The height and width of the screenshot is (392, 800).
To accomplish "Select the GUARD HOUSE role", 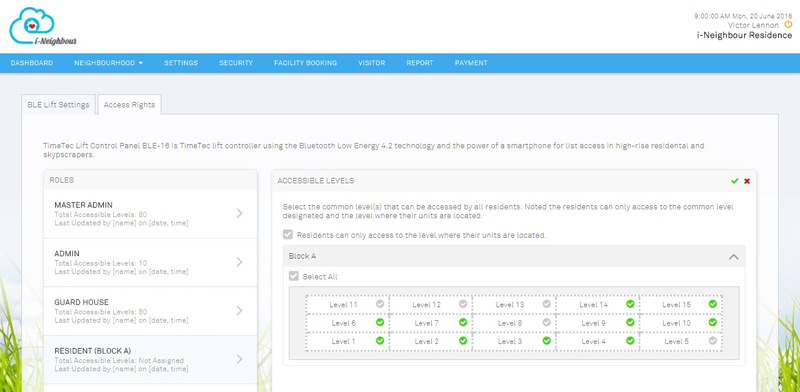I will coord(150,311).
